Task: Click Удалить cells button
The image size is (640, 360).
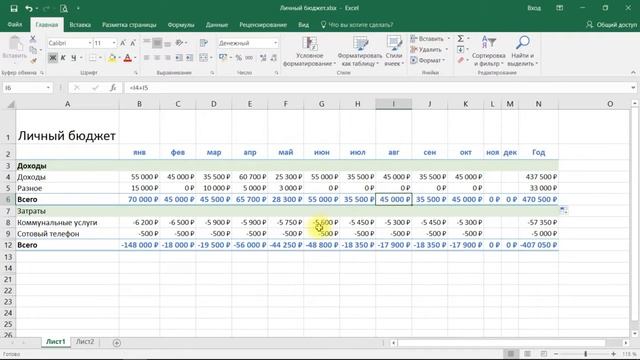Action: click(429, 49)
